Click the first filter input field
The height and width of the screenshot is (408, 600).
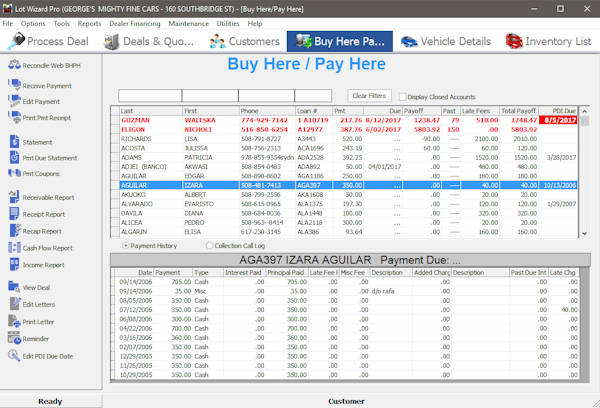point(148,96)
